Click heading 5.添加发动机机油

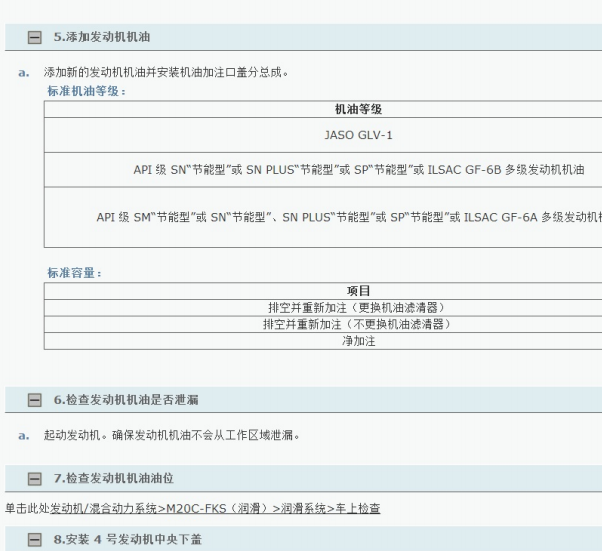point(102,37)
